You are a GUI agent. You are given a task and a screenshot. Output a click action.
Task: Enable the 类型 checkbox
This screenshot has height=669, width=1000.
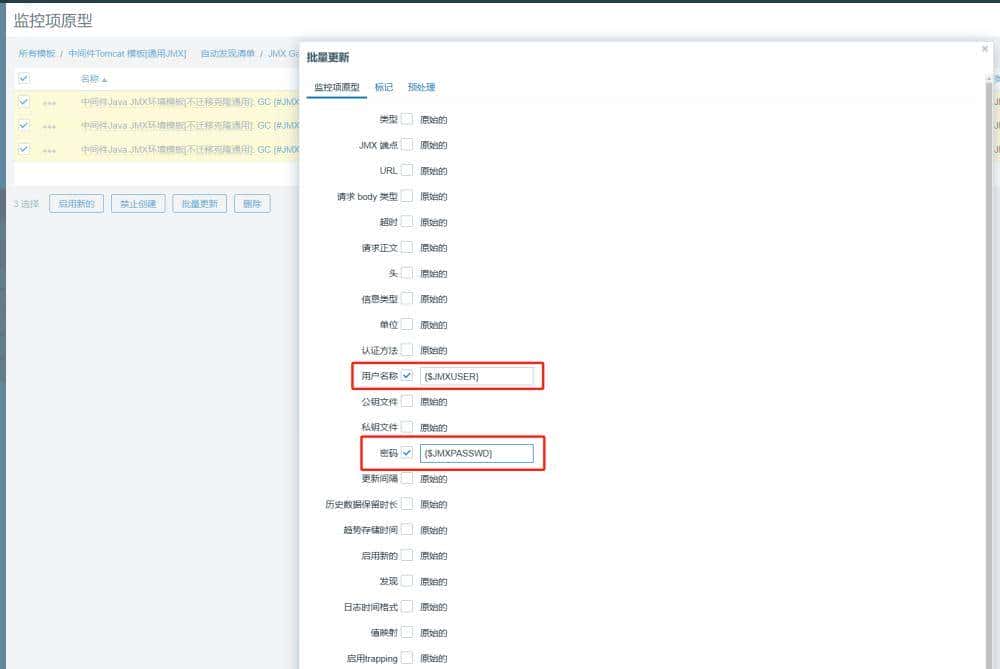point(407,119)
